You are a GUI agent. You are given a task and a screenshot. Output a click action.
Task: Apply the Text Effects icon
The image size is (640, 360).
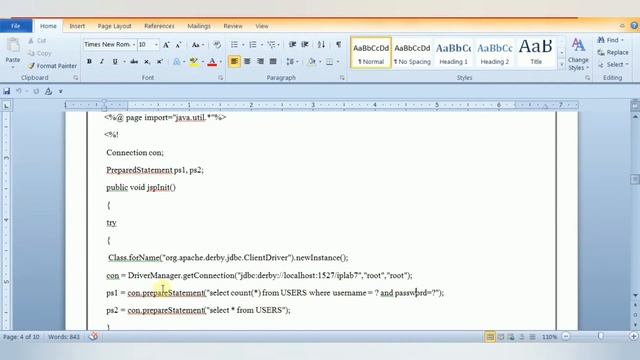[176, 62]
